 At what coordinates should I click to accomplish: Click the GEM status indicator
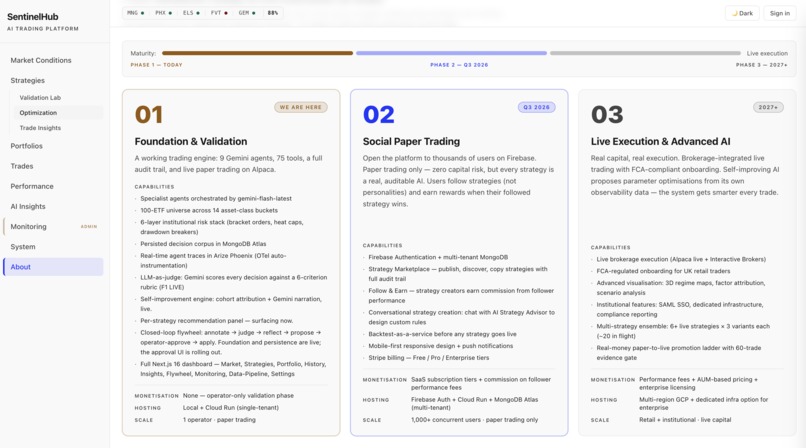247,13
